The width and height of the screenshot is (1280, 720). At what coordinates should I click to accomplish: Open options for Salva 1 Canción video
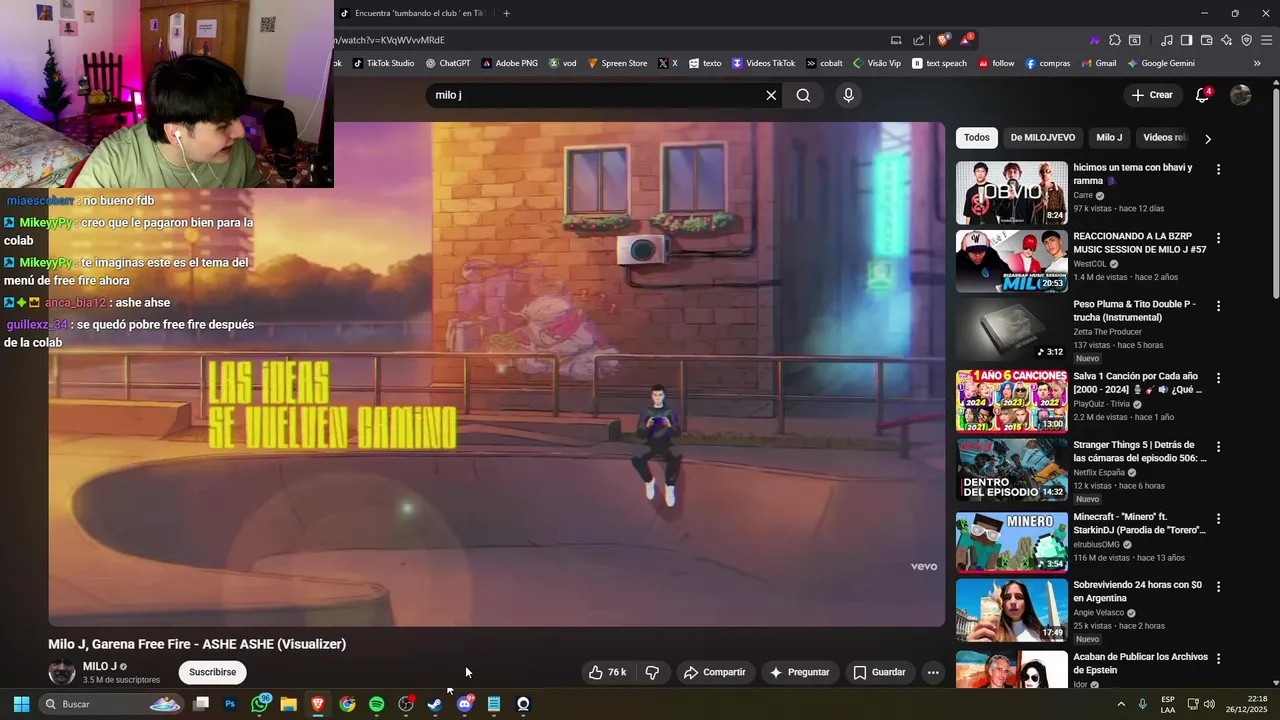(1218, 378)
